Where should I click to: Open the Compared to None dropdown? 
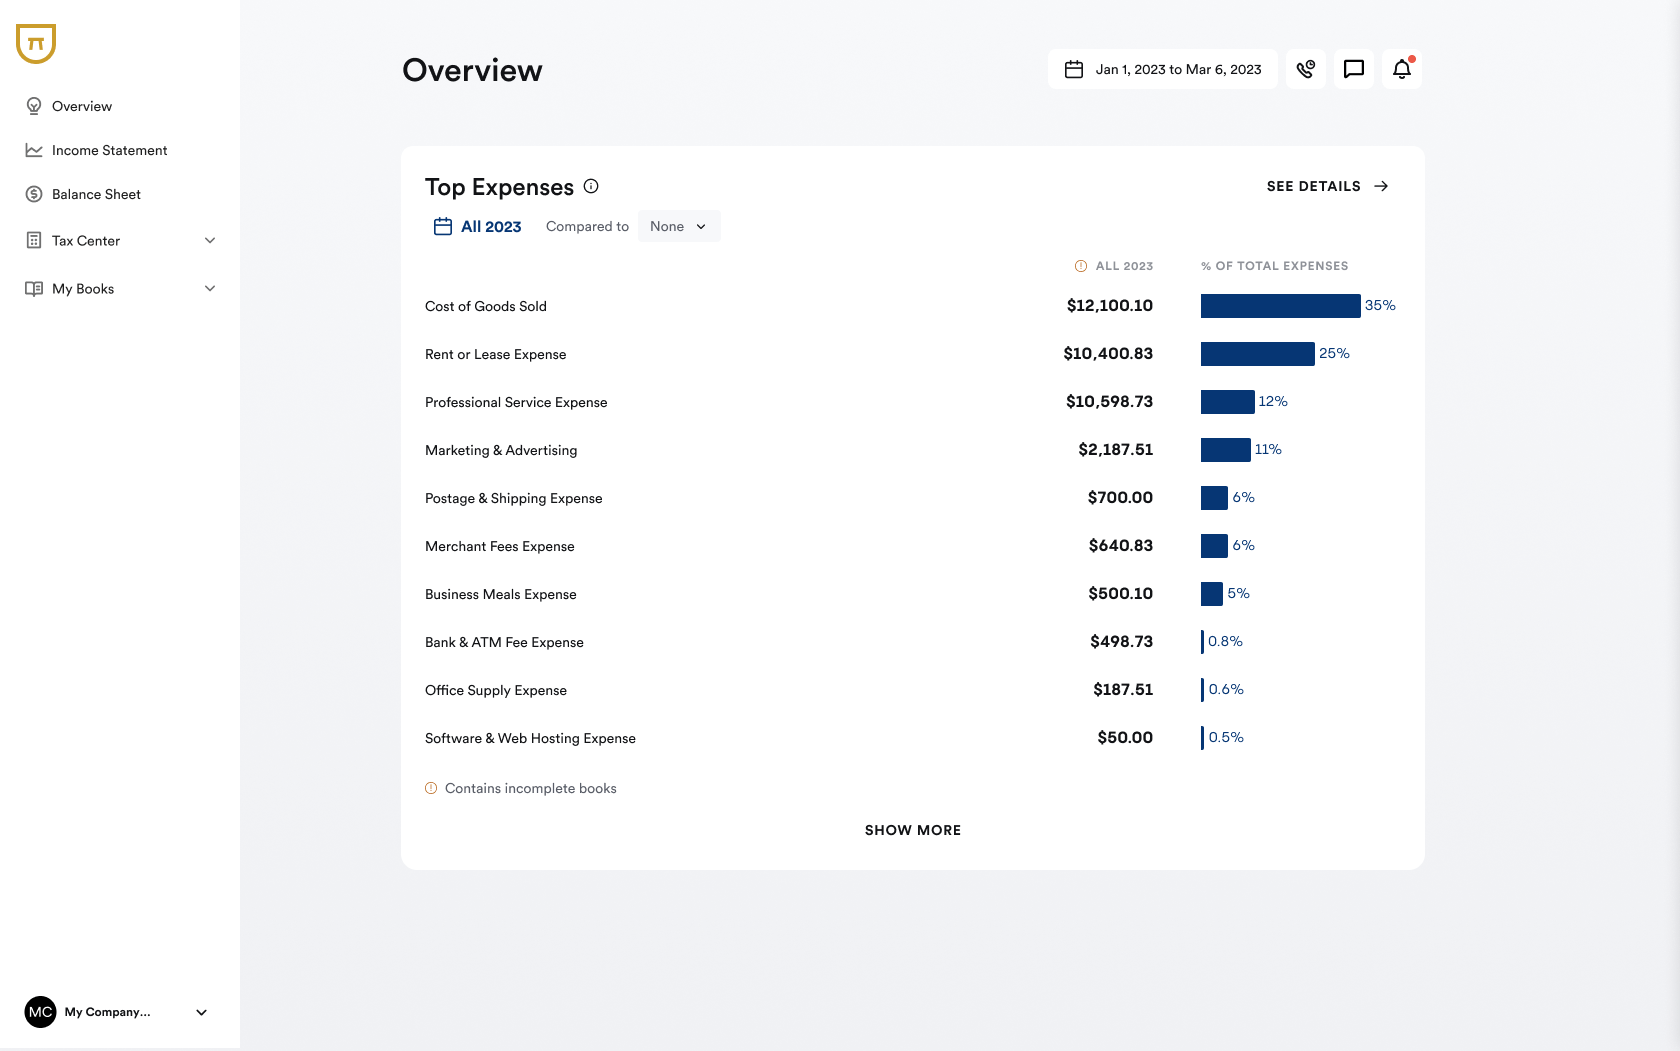[678, 227]
